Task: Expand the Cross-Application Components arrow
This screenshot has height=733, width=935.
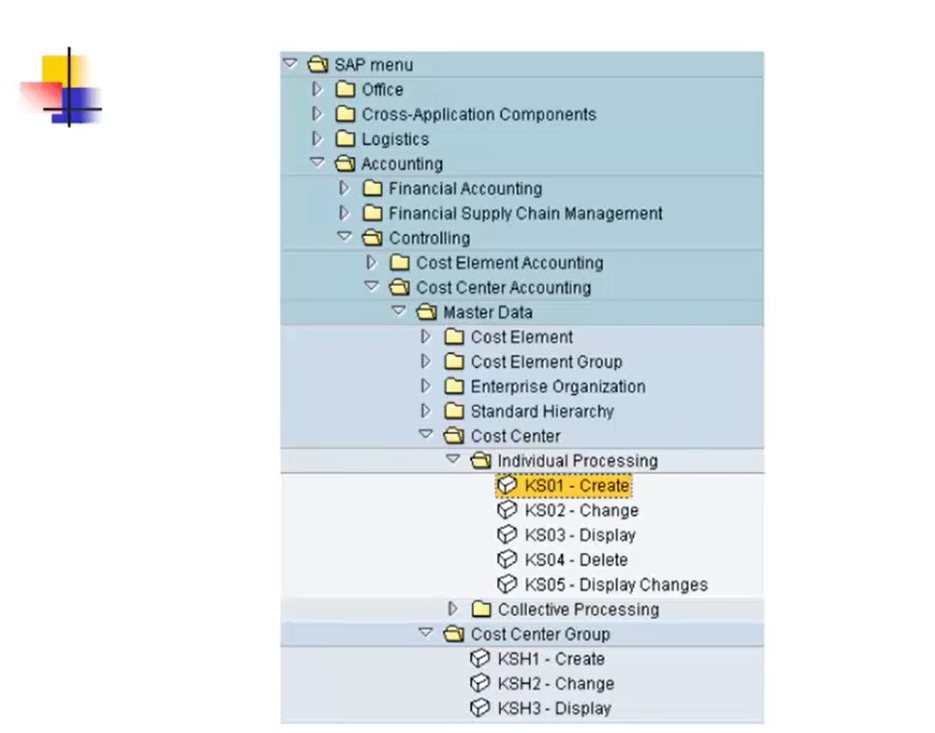Action: point(317,113)
